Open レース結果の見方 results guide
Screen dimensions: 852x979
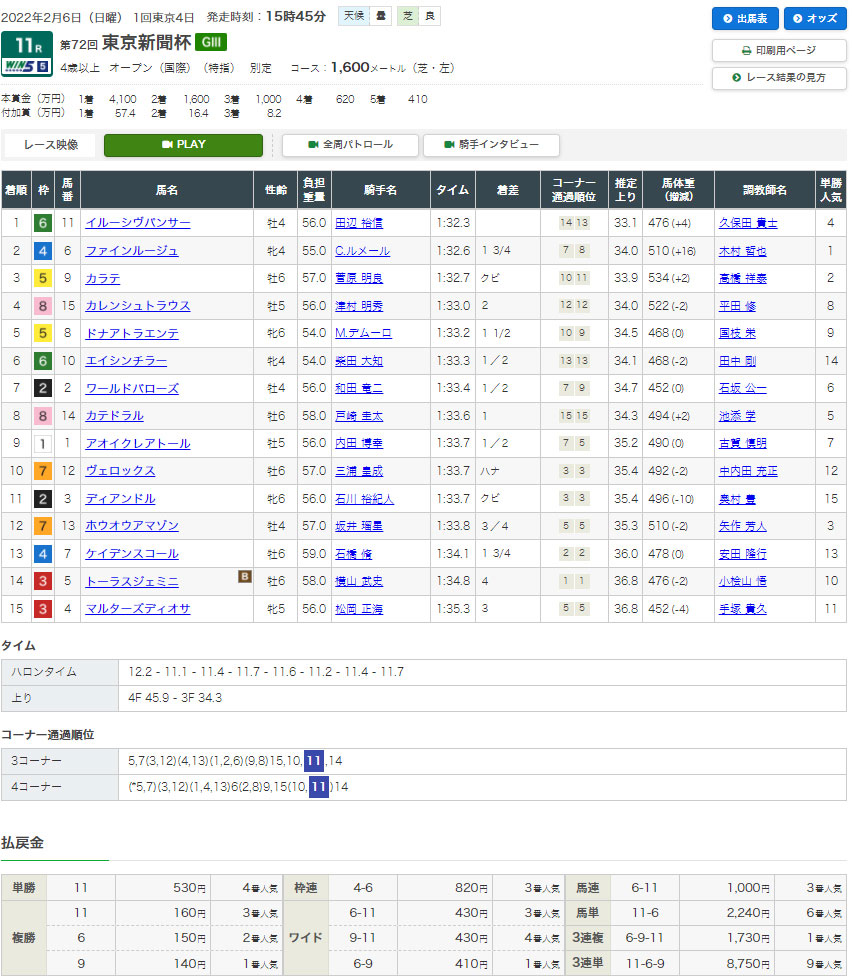779,78
